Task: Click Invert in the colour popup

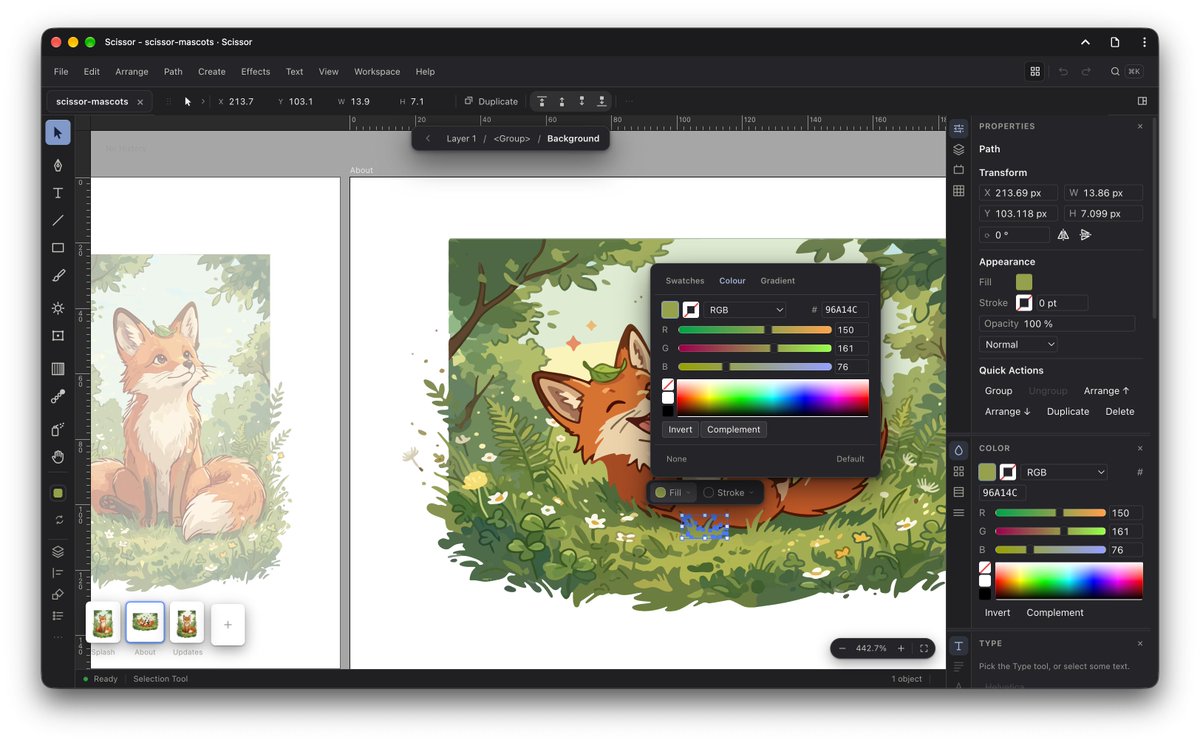Action: (680, 430)
